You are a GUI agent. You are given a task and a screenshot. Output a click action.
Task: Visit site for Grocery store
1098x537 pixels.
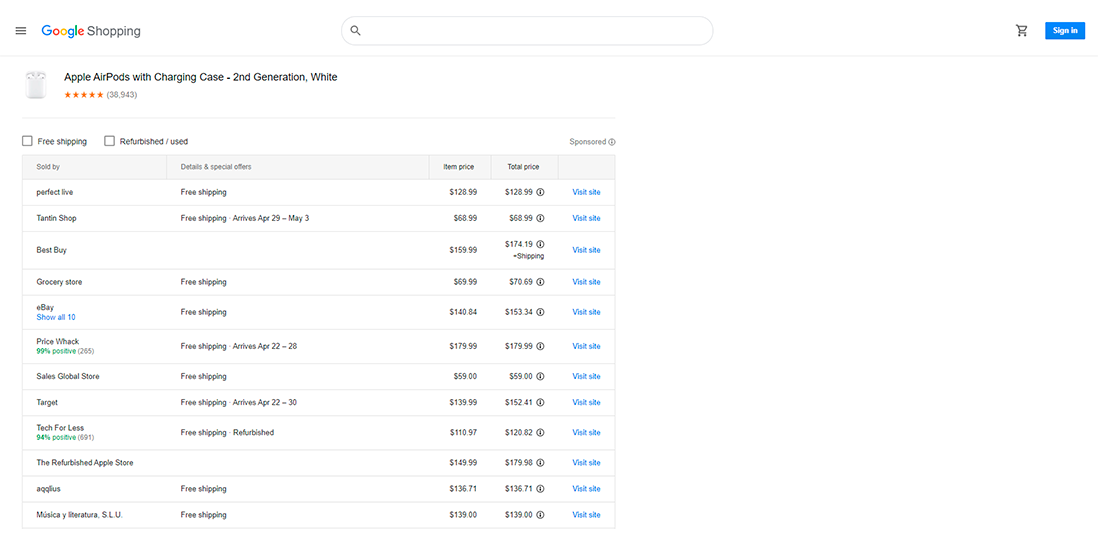[586, 282]
